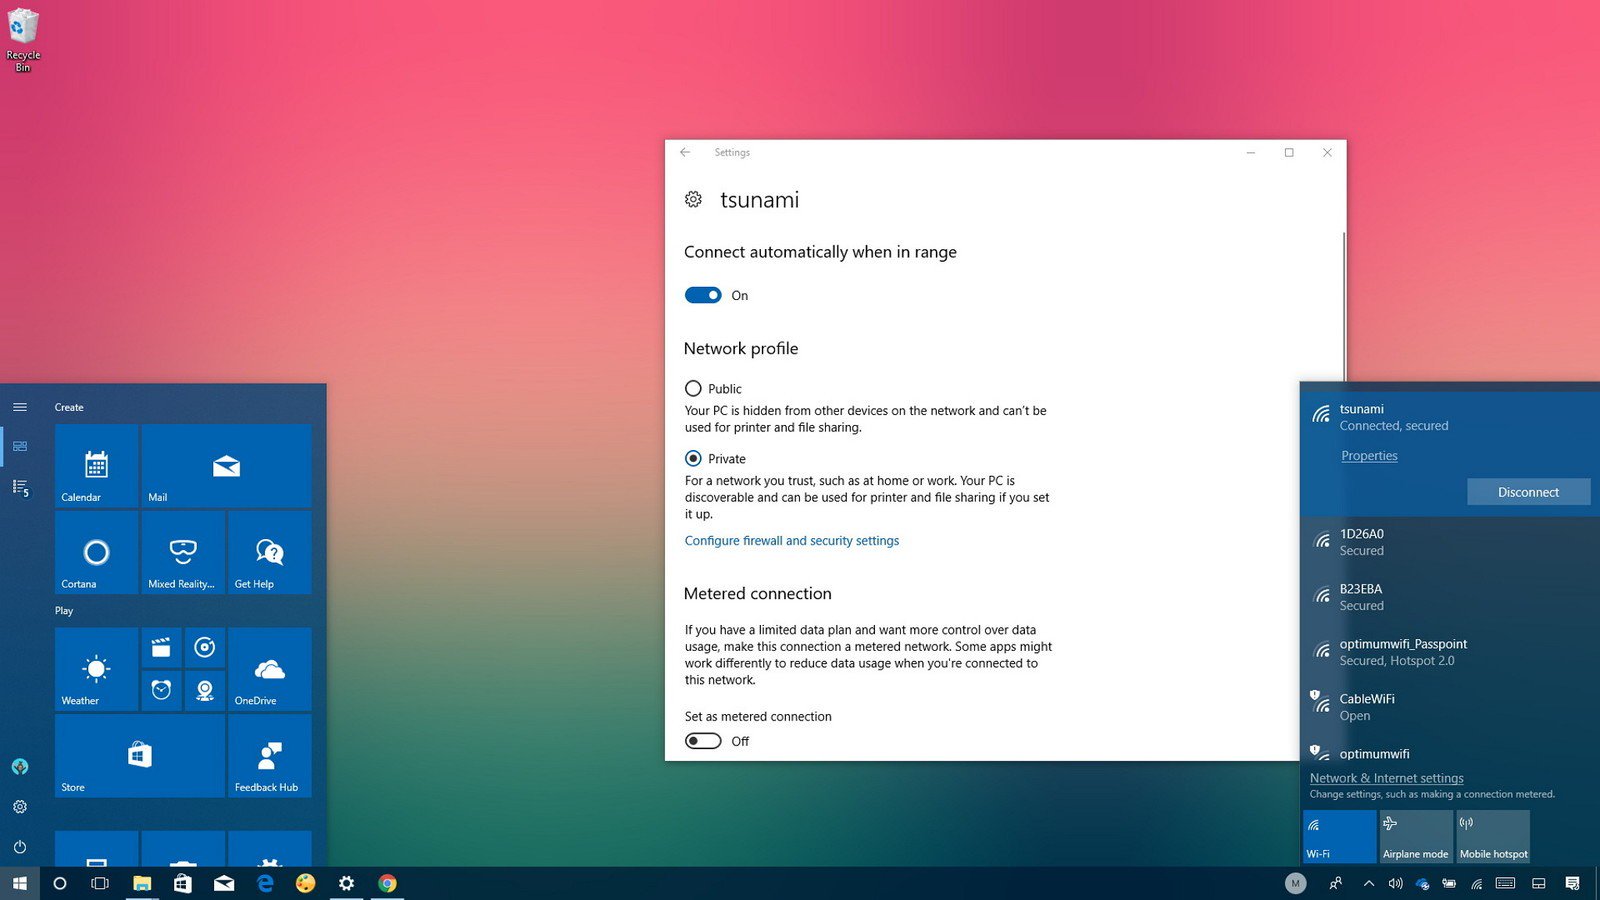Show the Start menu navigation pane

point(20,407)
